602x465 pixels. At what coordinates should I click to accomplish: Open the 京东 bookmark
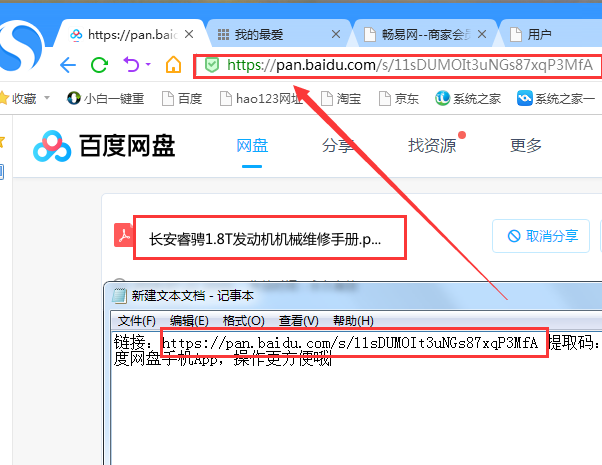[x=399, y=99]
